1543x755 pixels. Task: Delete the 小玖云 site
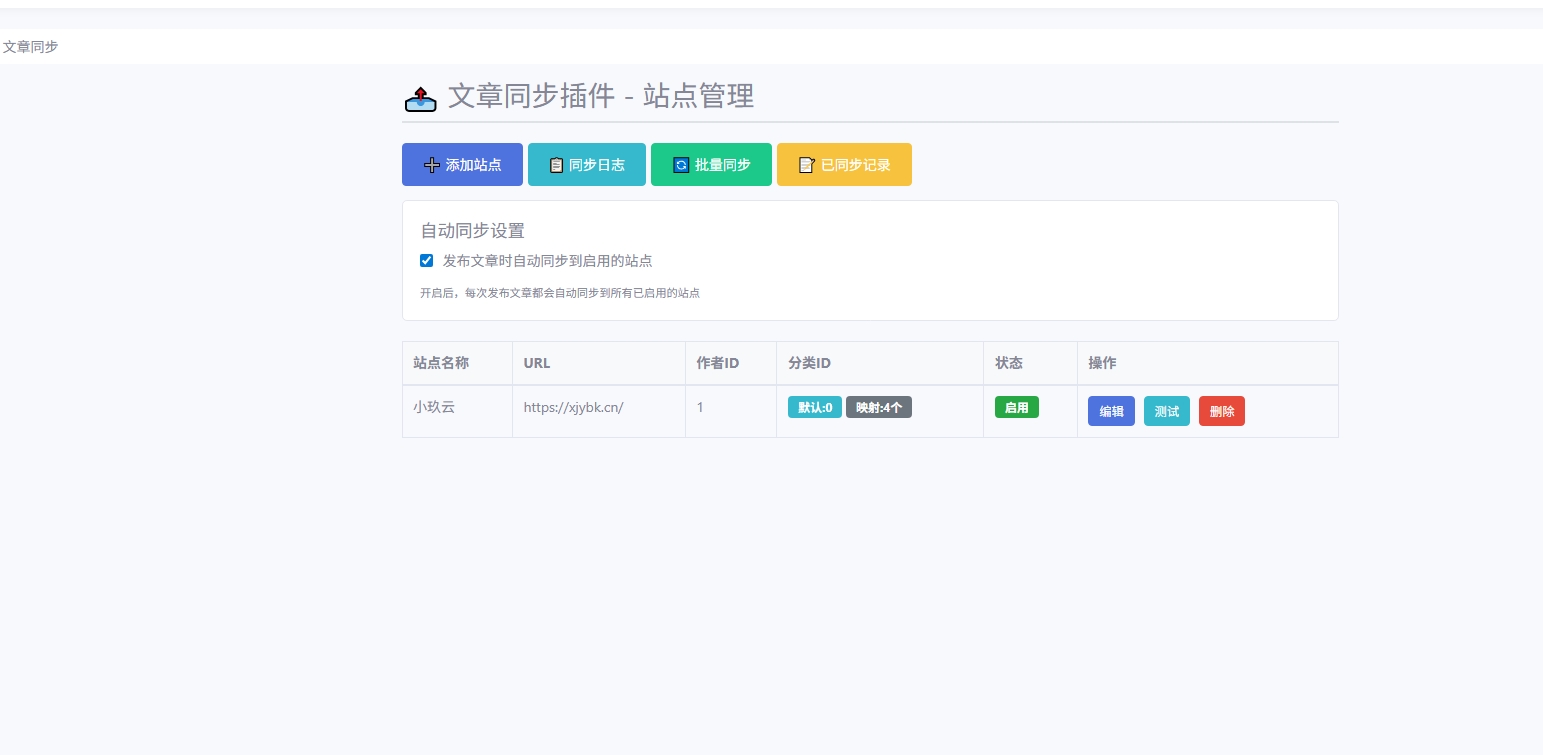[x=1222, y=410]
